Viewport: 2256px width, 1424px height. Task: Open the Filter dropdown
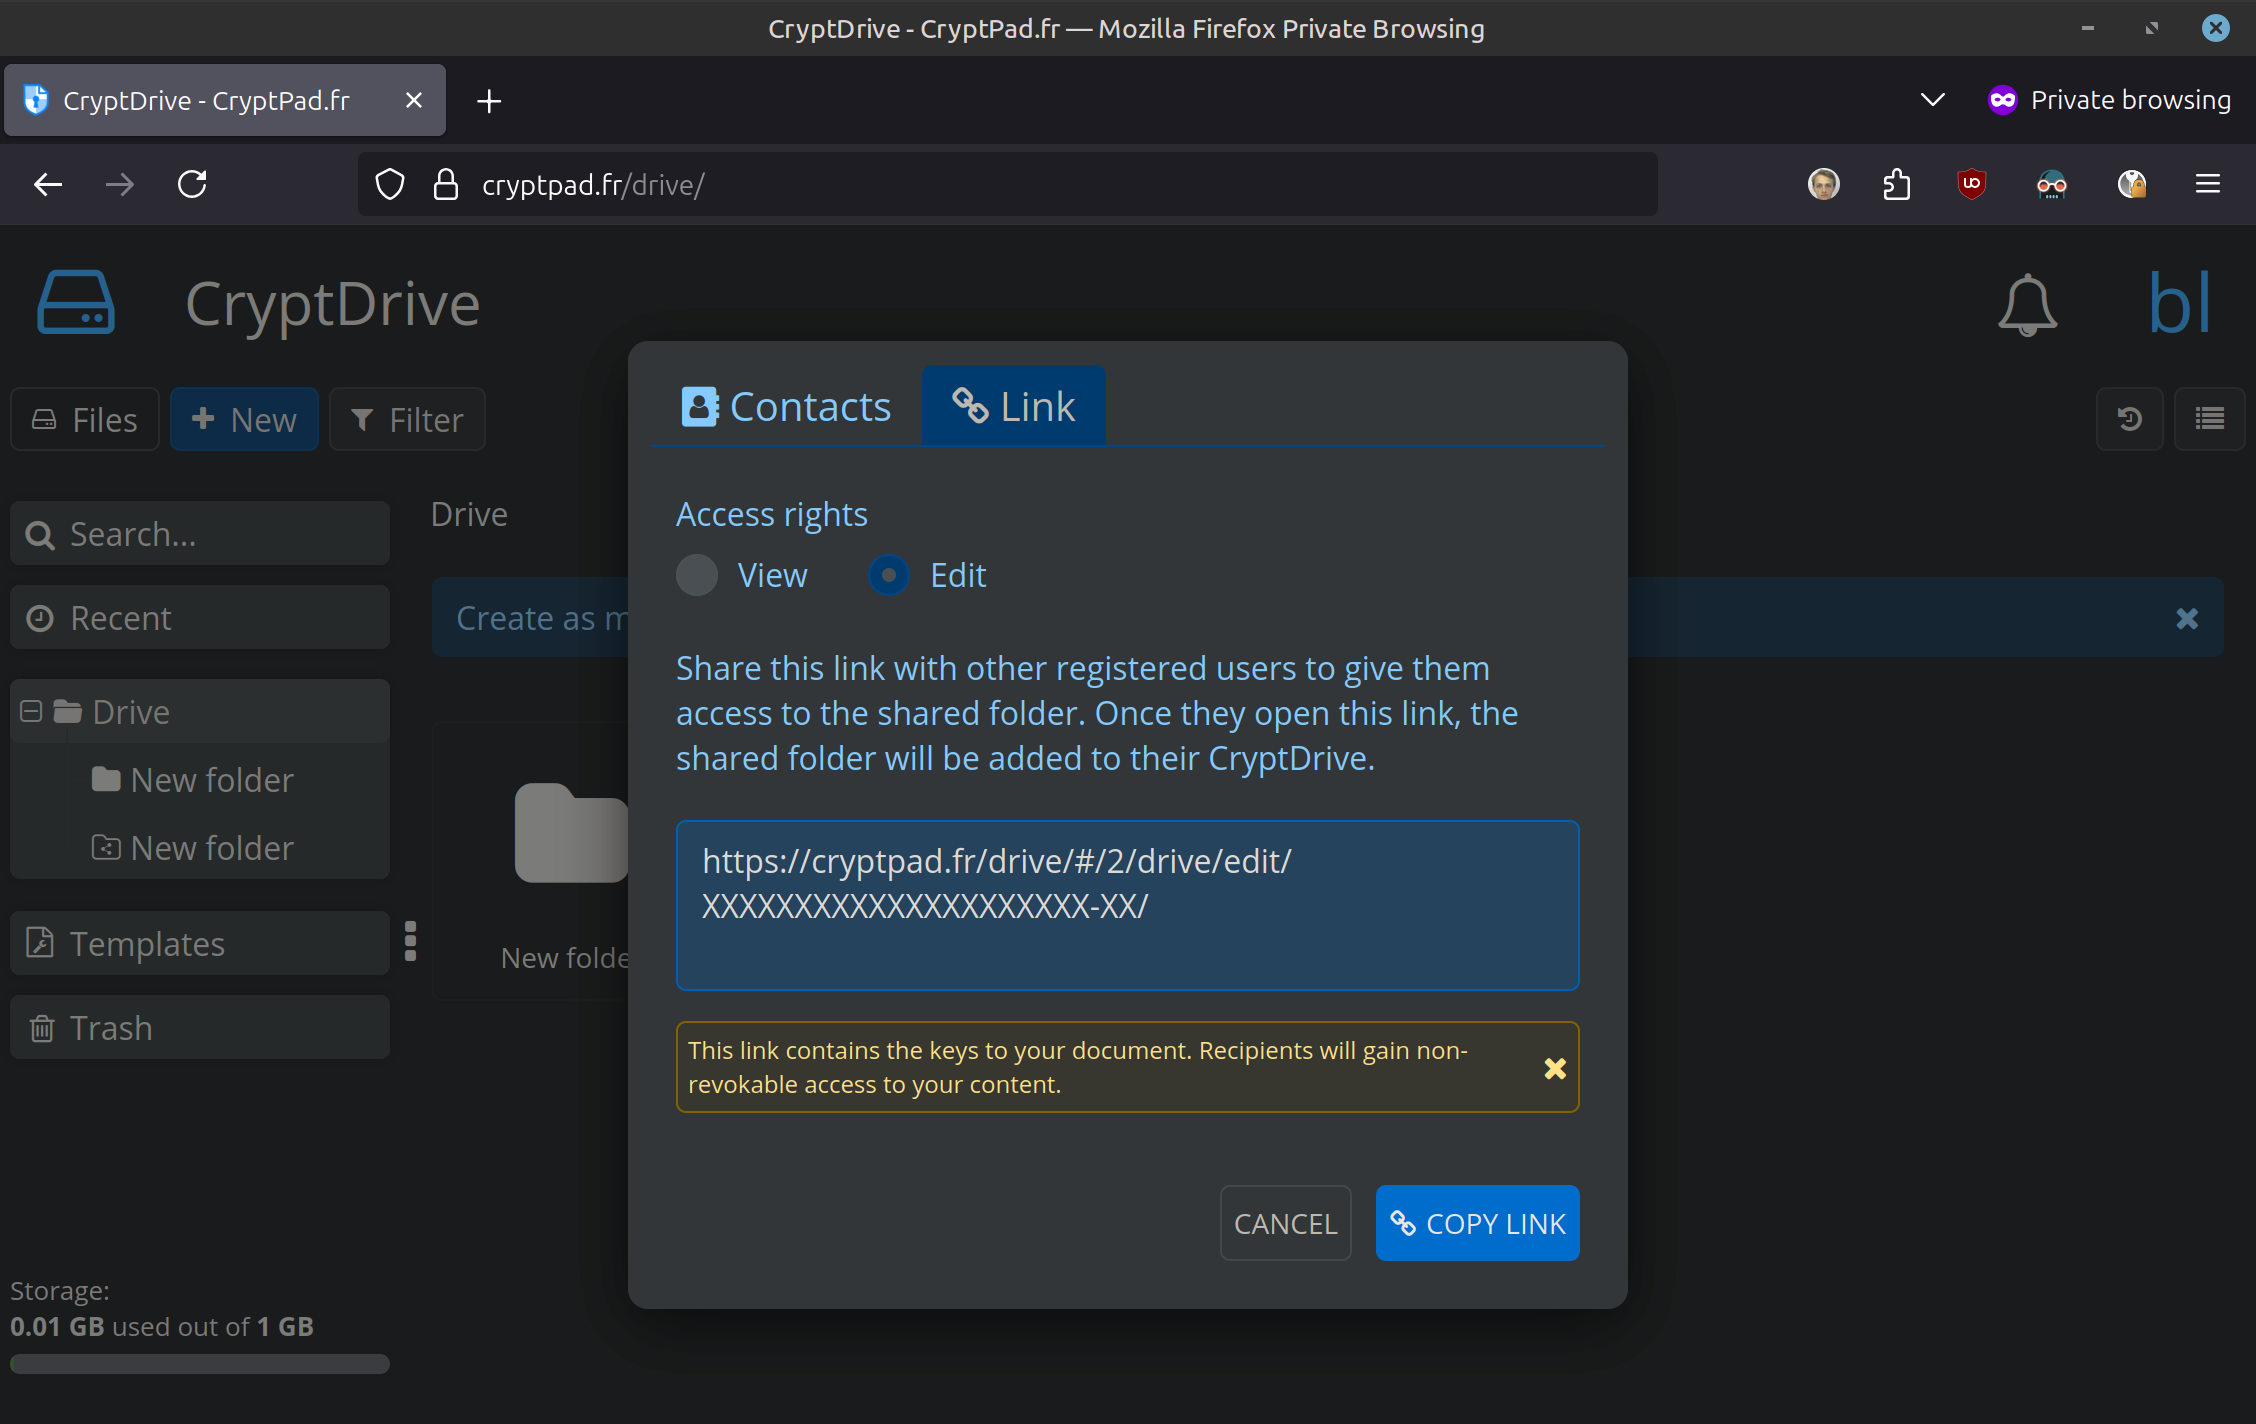point(407,420)
